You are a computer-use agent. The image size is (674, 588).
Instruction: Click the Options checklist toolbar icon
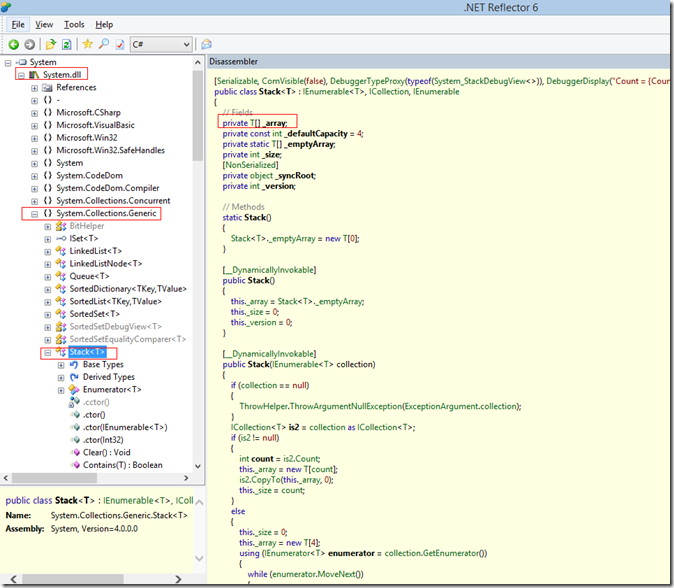click(x=119, y=45)
